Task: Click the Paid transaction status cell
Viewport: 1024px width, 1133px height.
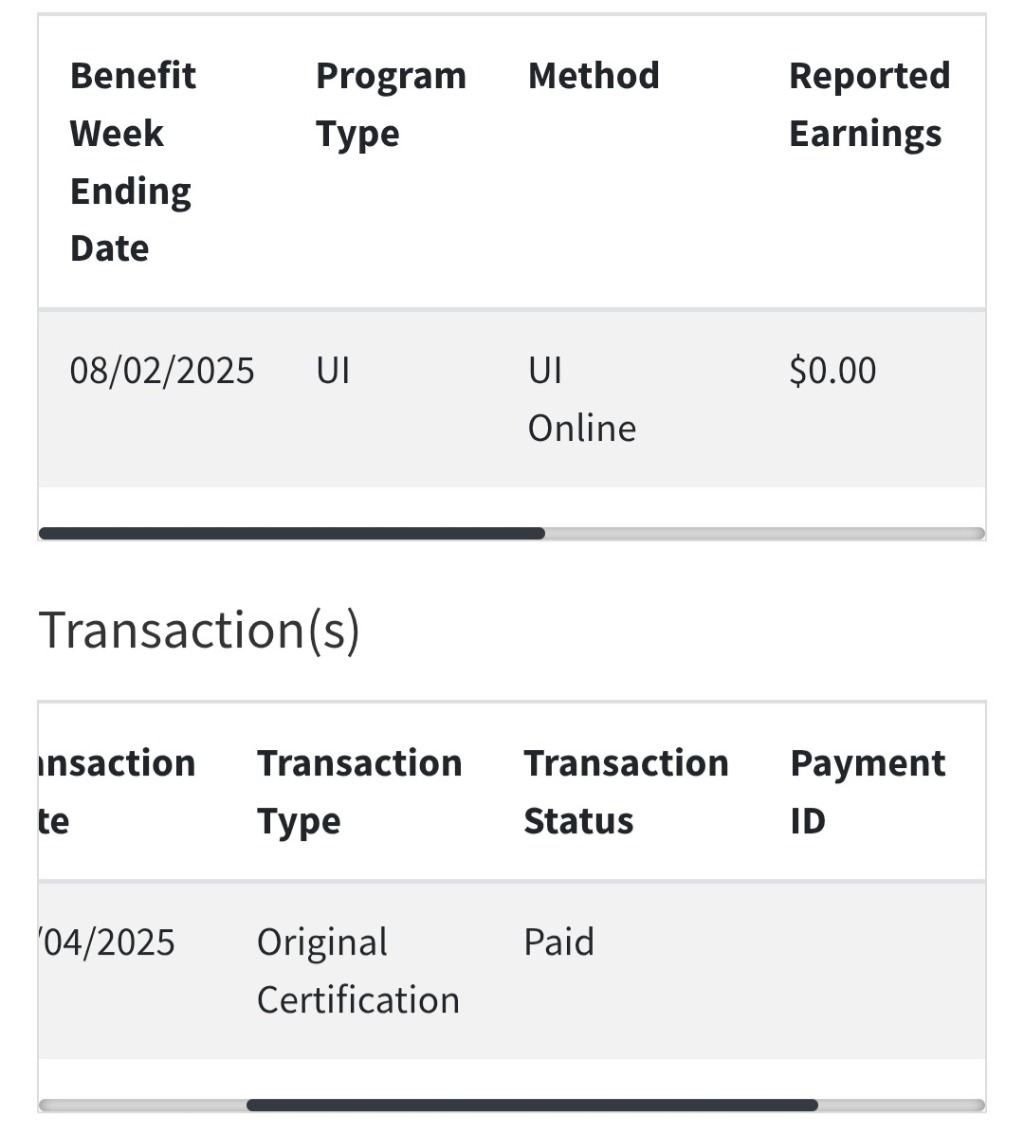Action: point(559,943)
